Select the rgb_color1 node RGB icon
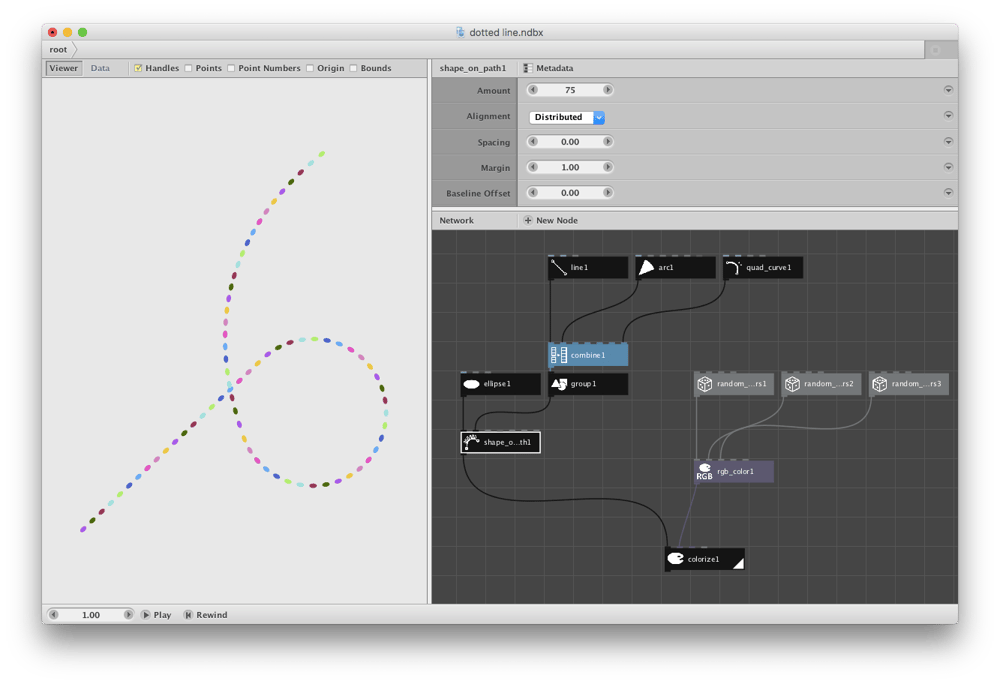1000x684 pixels. (x=704, y=472)
